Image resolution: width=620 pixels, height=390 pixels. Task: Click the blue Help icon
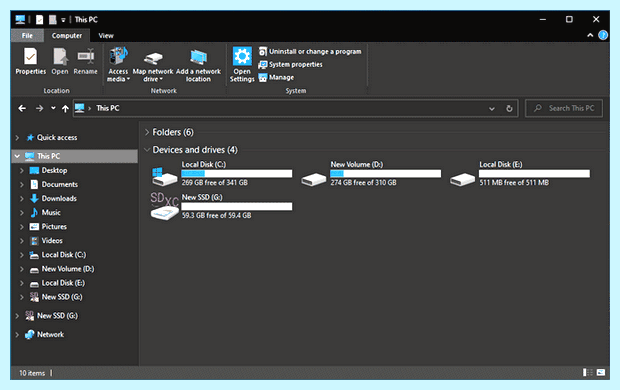[603, 35]
